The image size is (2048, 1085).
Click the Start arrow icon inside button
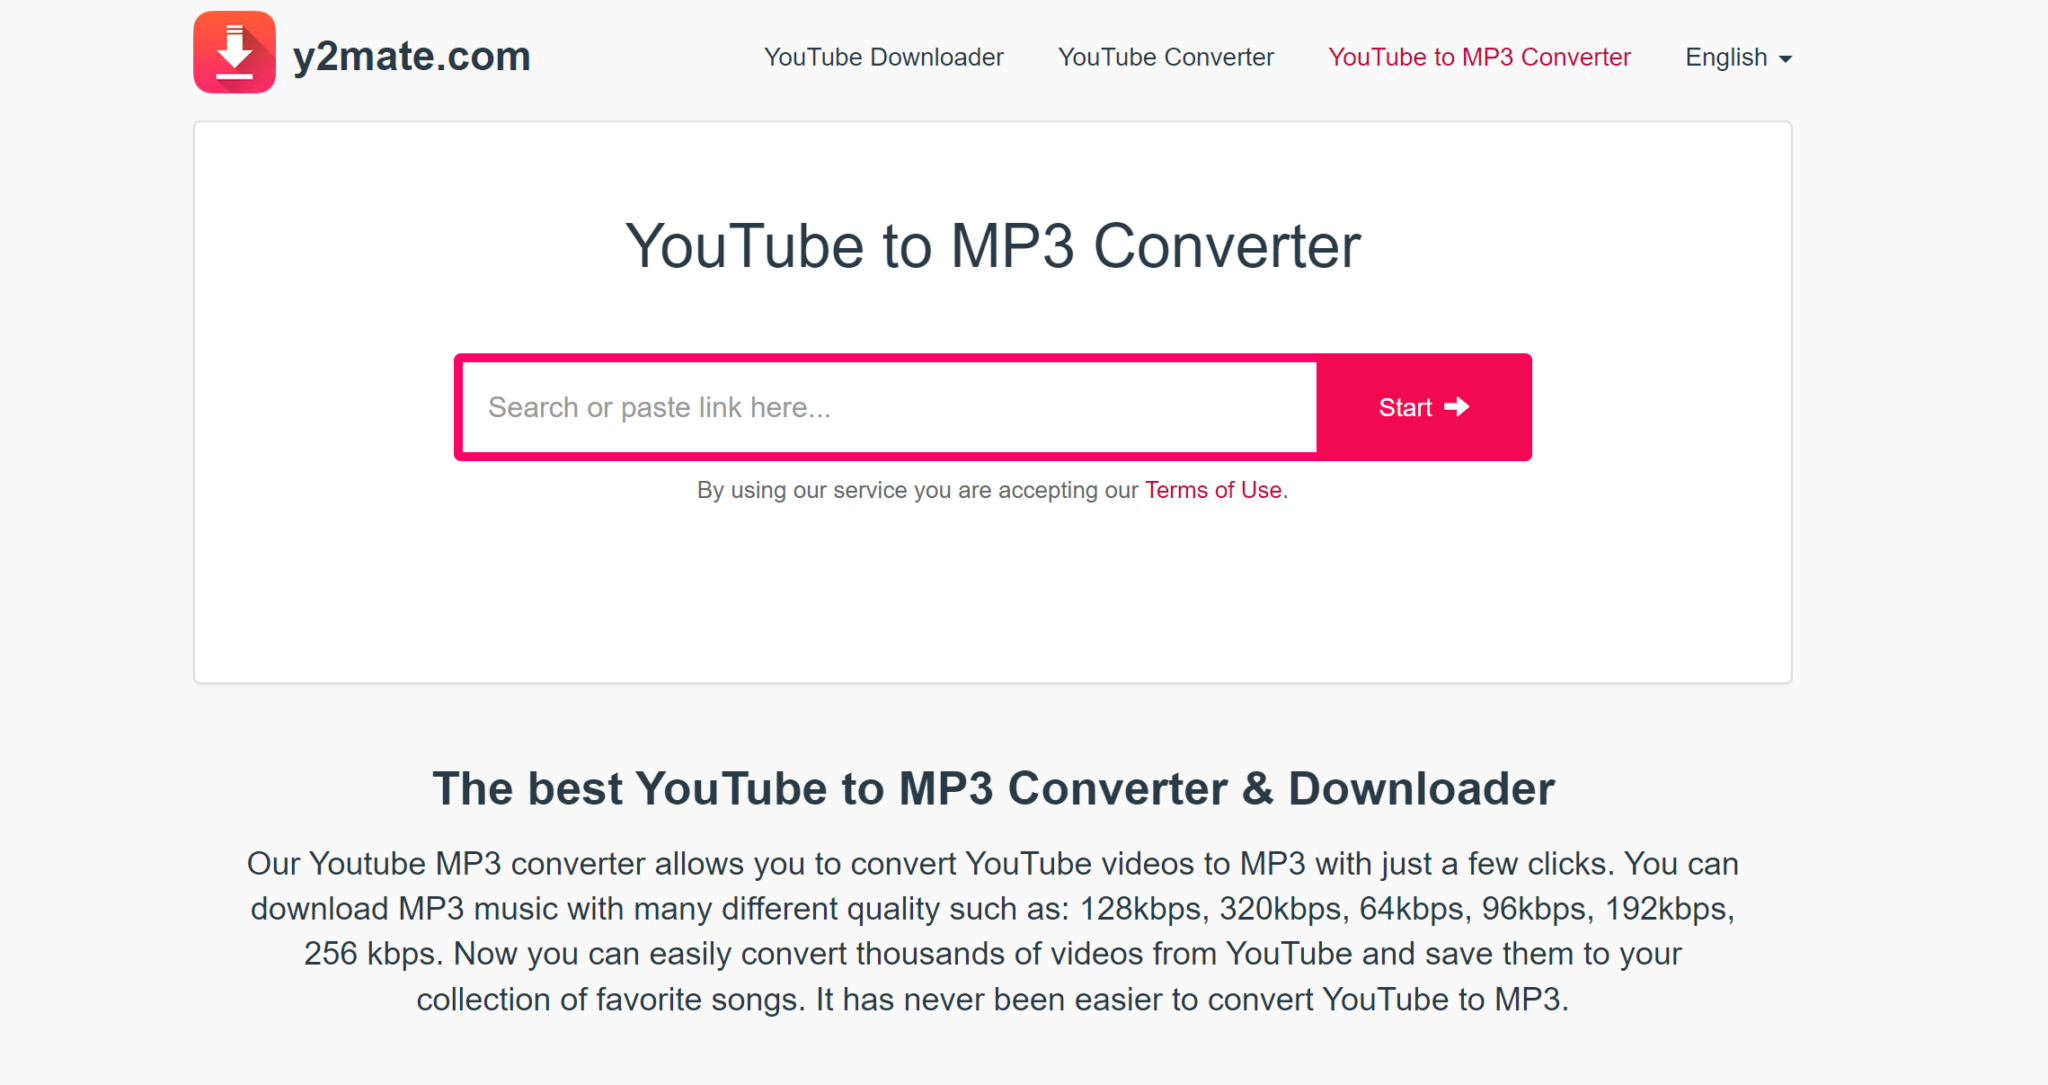tap(1464, 406)
